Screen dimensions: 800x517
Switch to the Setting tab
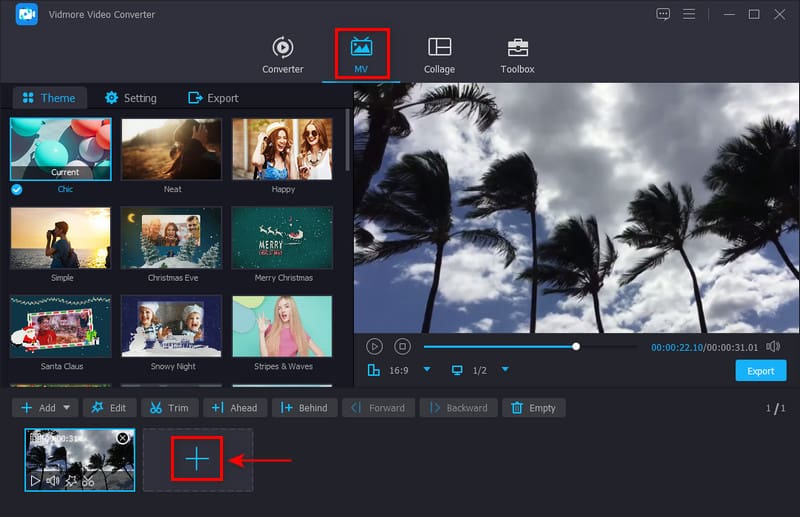coord(131,97)
